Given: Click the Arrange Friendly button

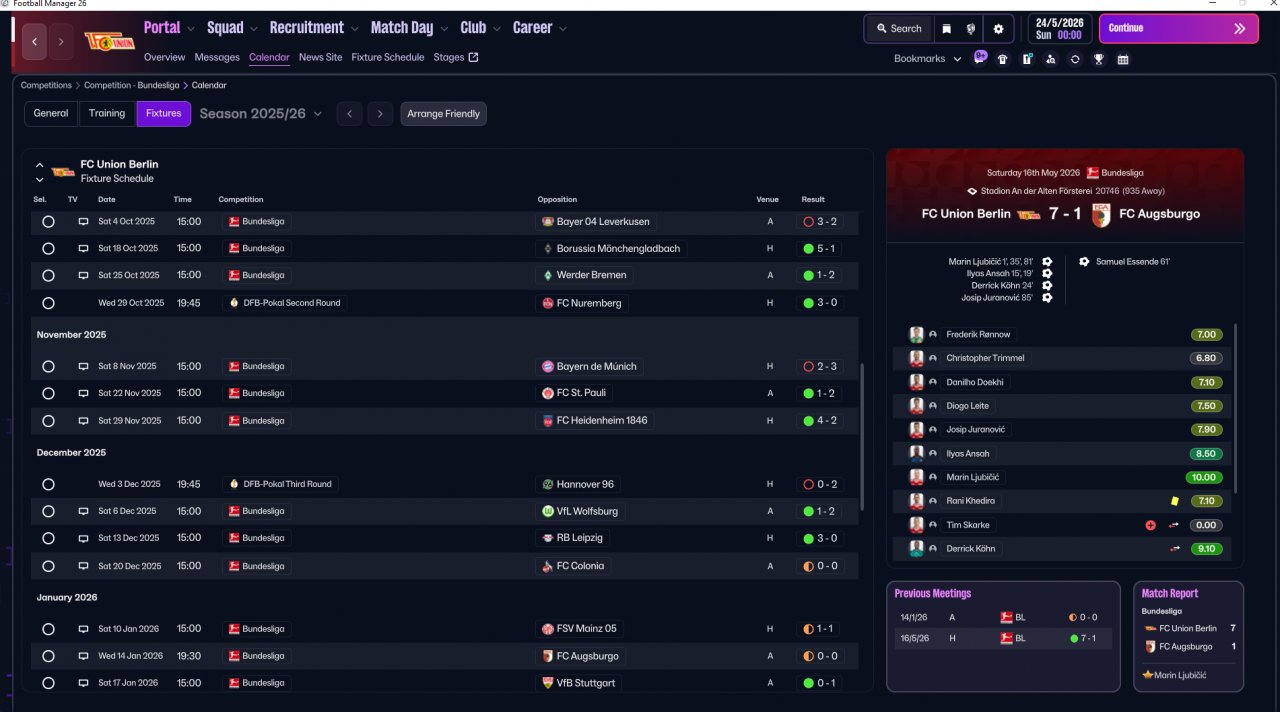Looking at the screenshot, I should (444, 114).
